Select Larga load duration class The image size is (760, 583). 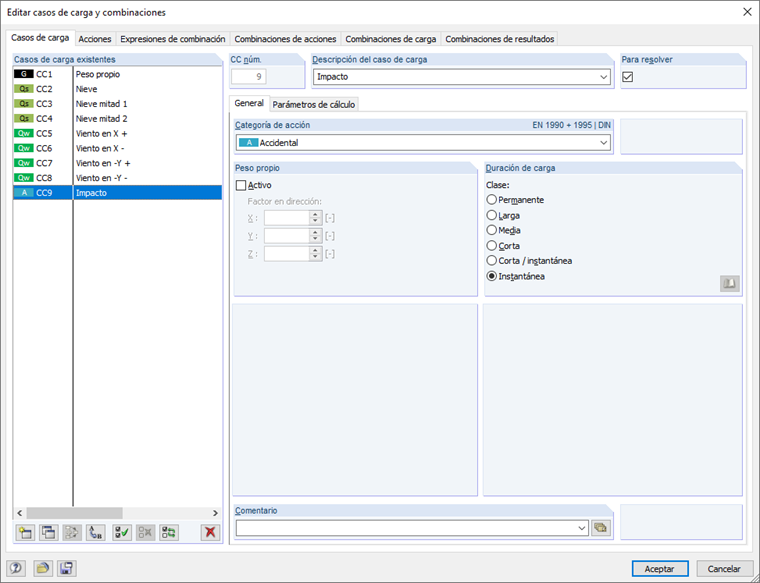click(491, 215)
